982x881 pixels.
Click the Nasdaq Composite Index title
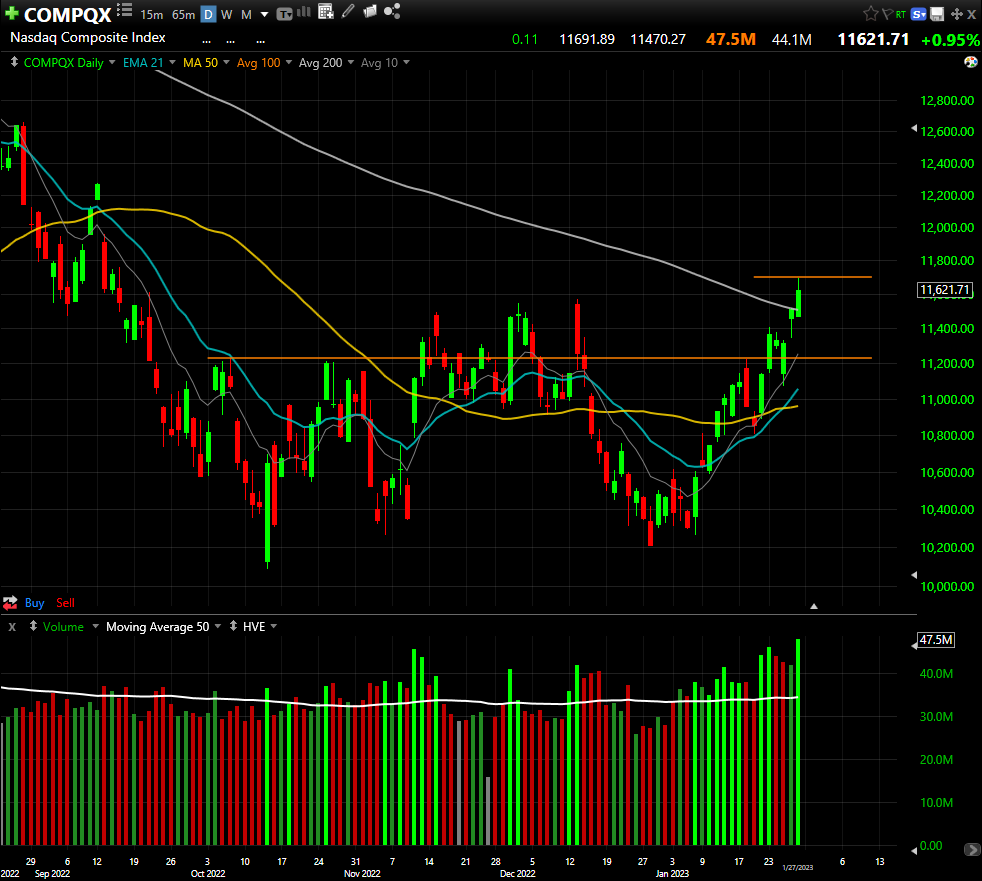point(88,38)
